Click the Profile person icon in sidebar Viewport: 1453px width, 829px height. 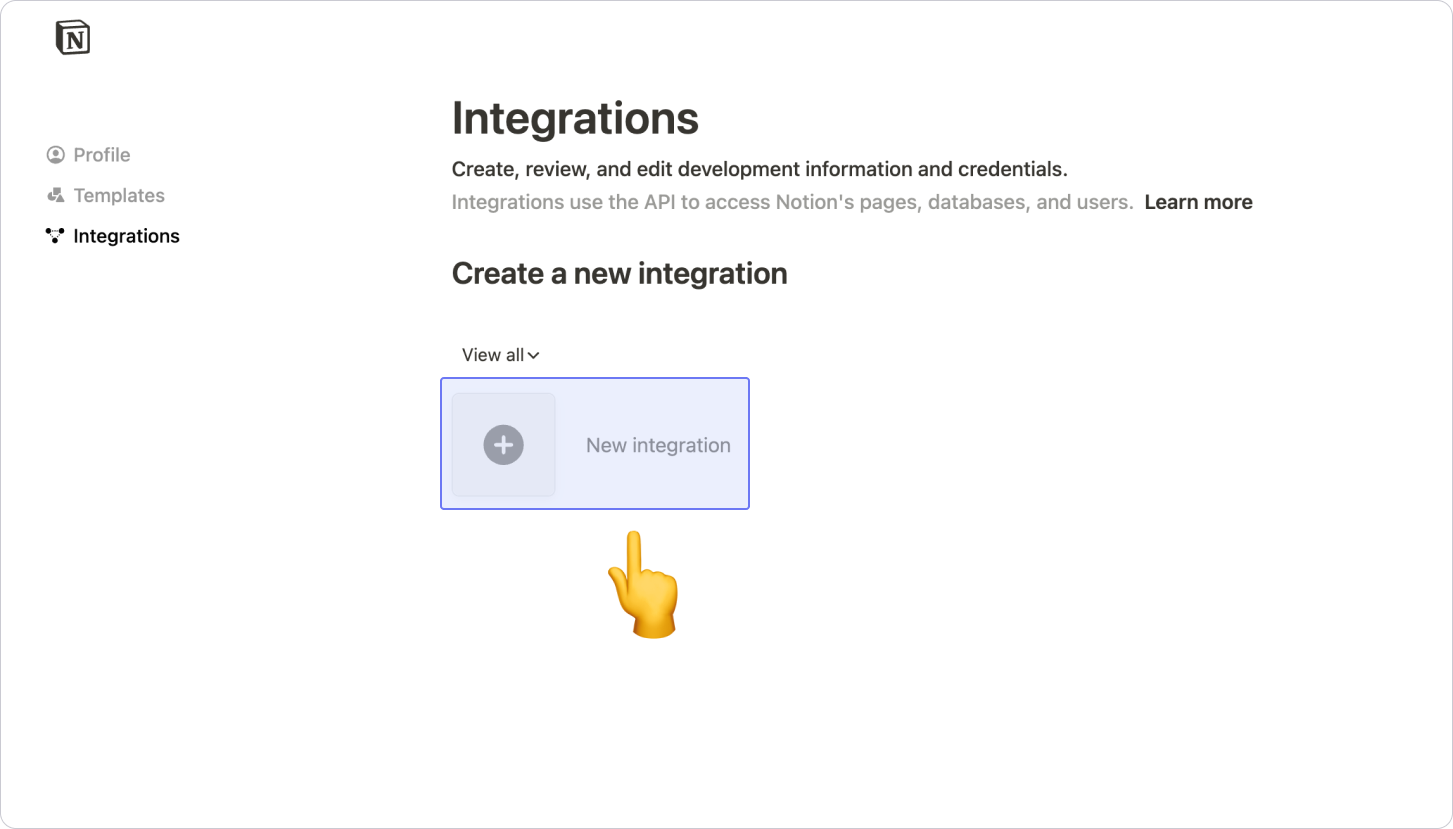tap(56, 155)
